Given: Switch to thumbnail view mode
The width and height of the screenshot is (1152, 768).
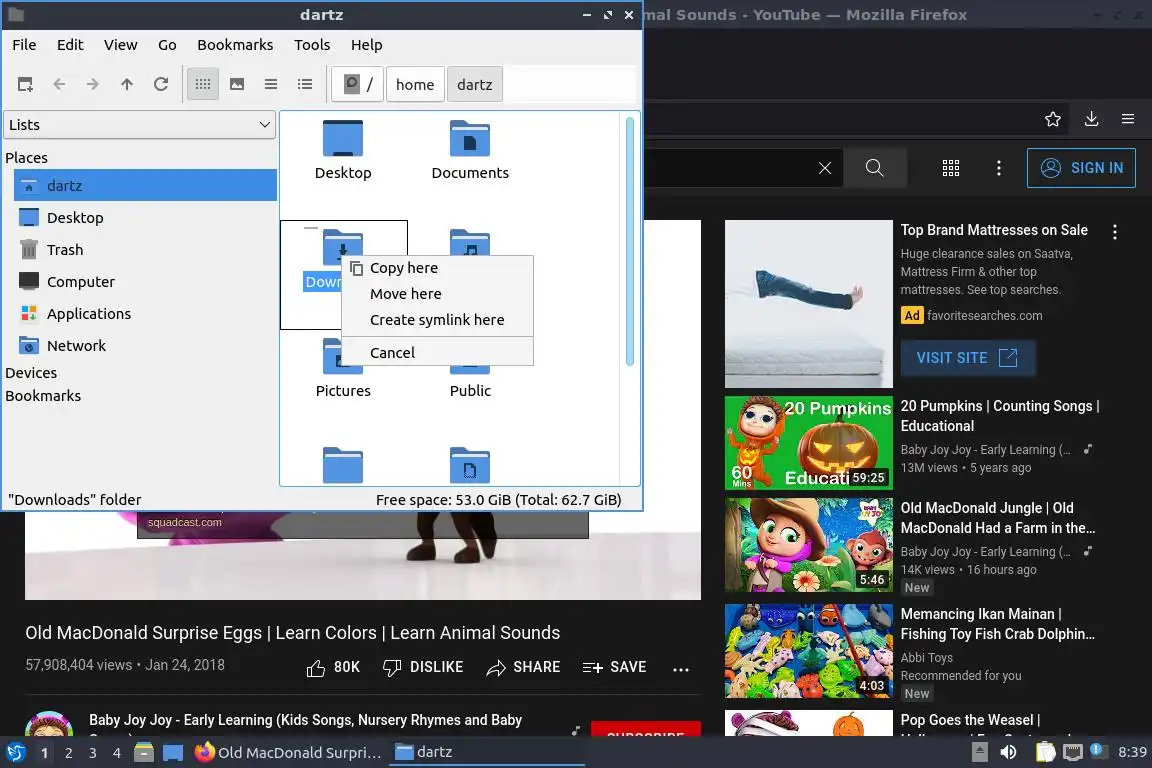Looking at the screenshot, I should pyautogui.click(x=237, y=85).
